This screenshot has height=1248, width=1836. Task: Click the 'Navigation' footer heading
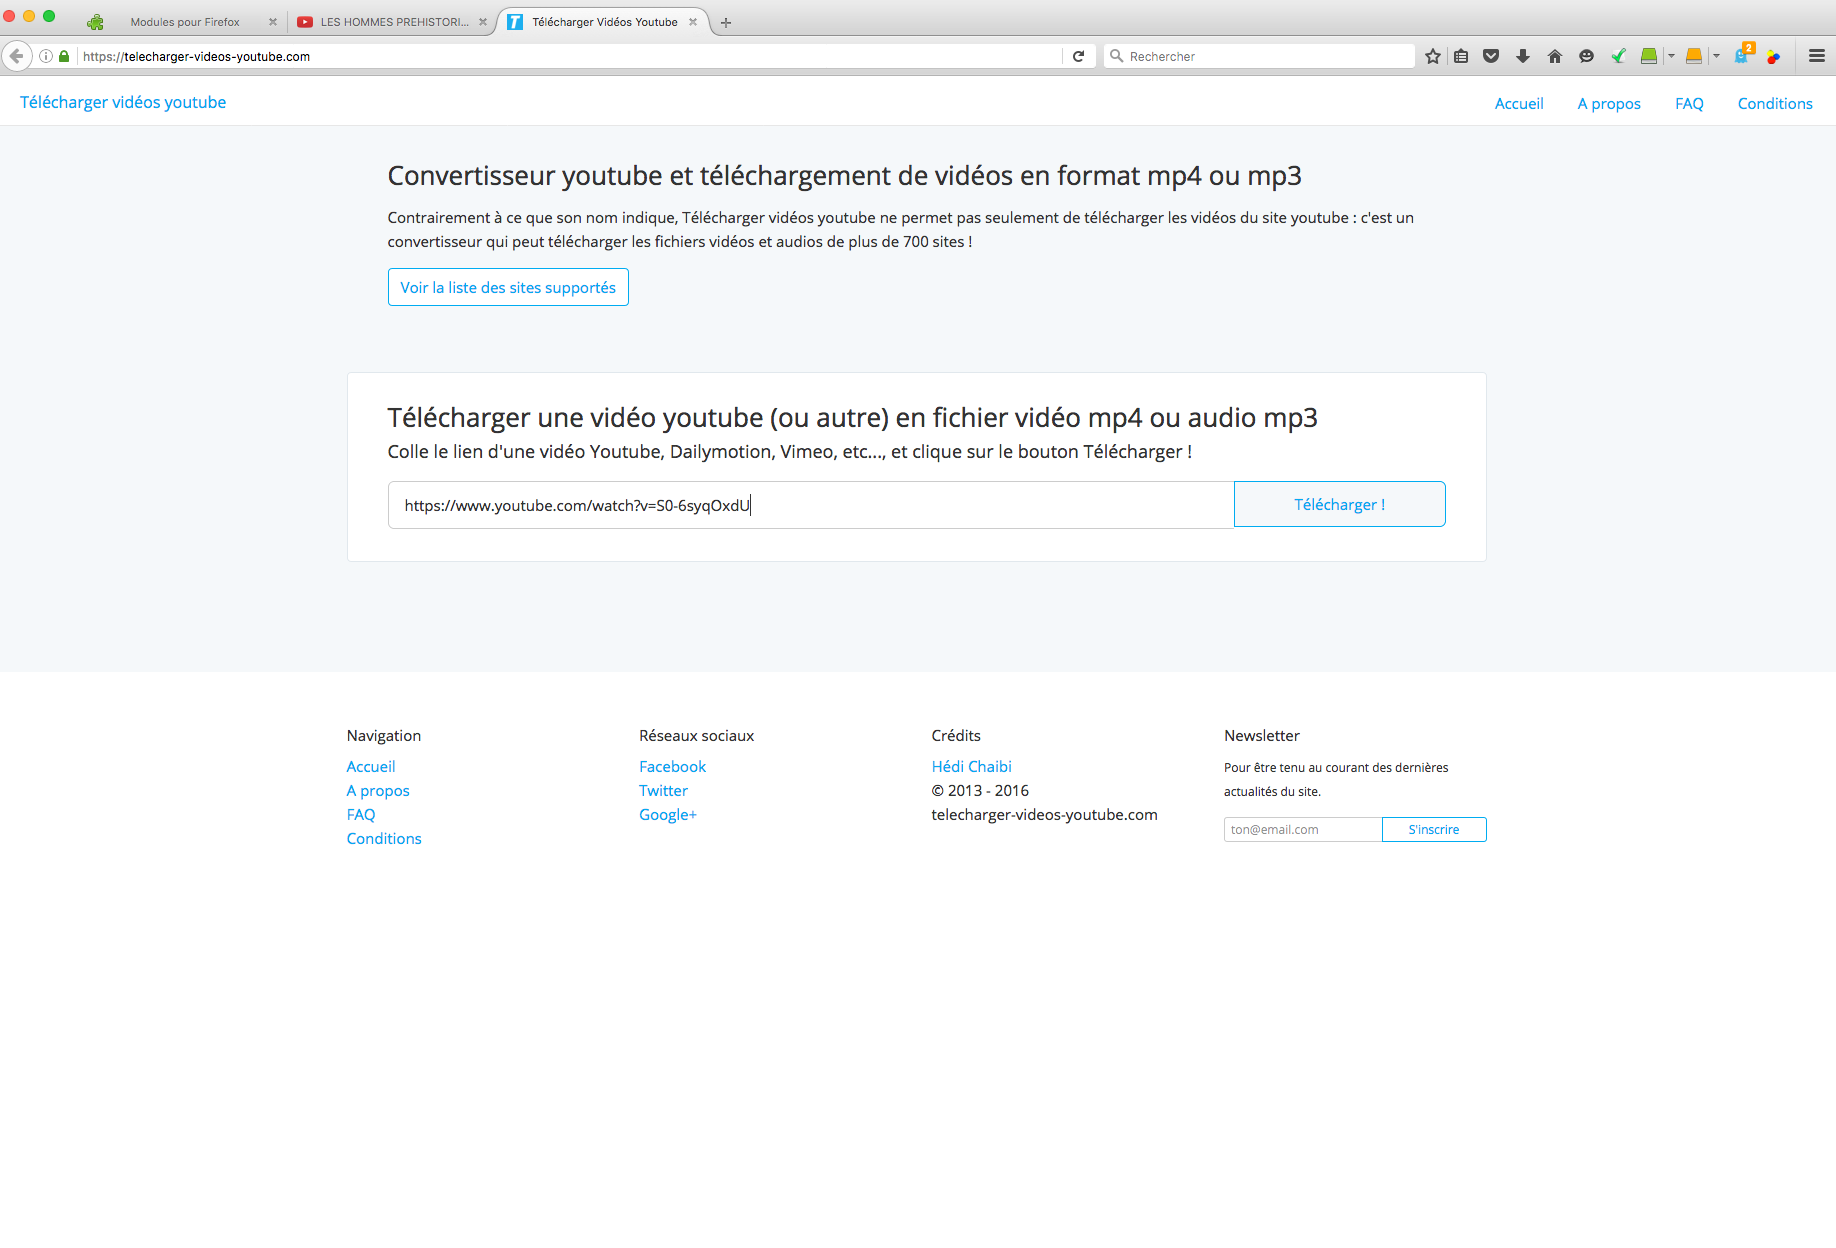point(384,736)
